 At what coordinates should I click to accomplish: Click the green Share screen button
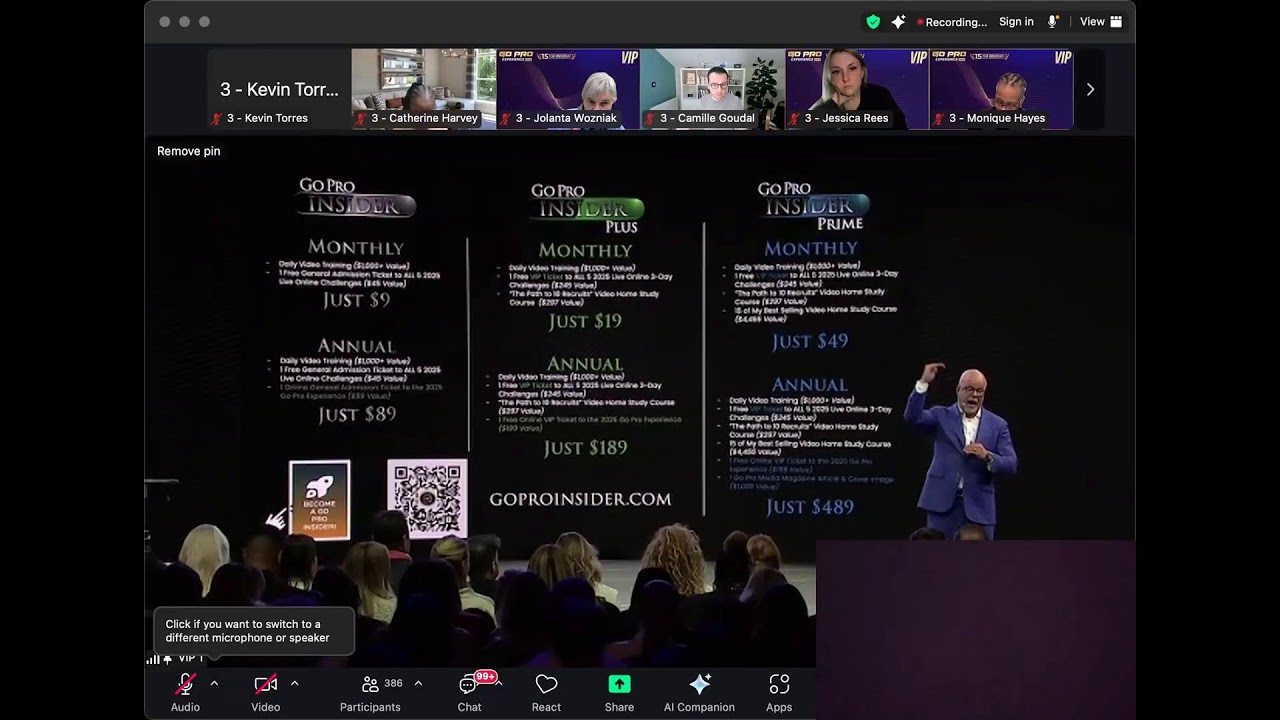pyautogui.click(x=619, y=692)
